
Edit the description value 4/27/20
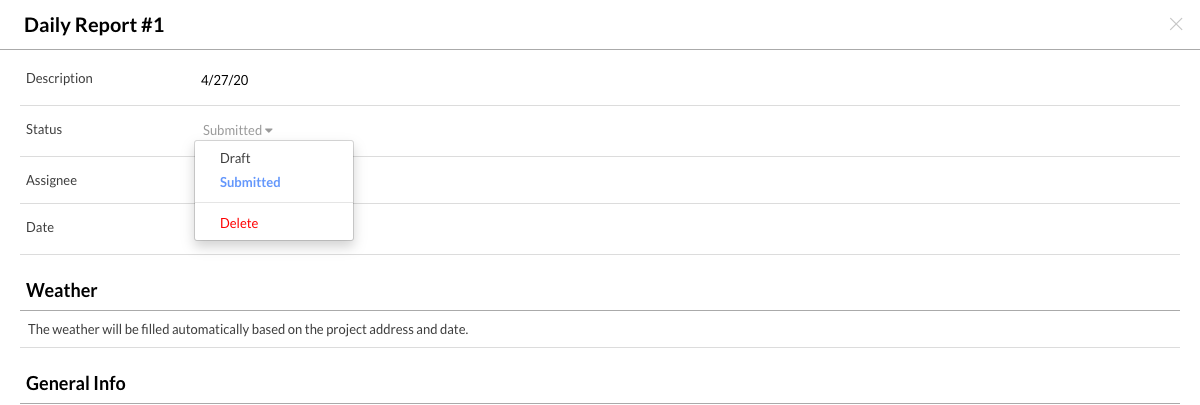pos(224,80)
